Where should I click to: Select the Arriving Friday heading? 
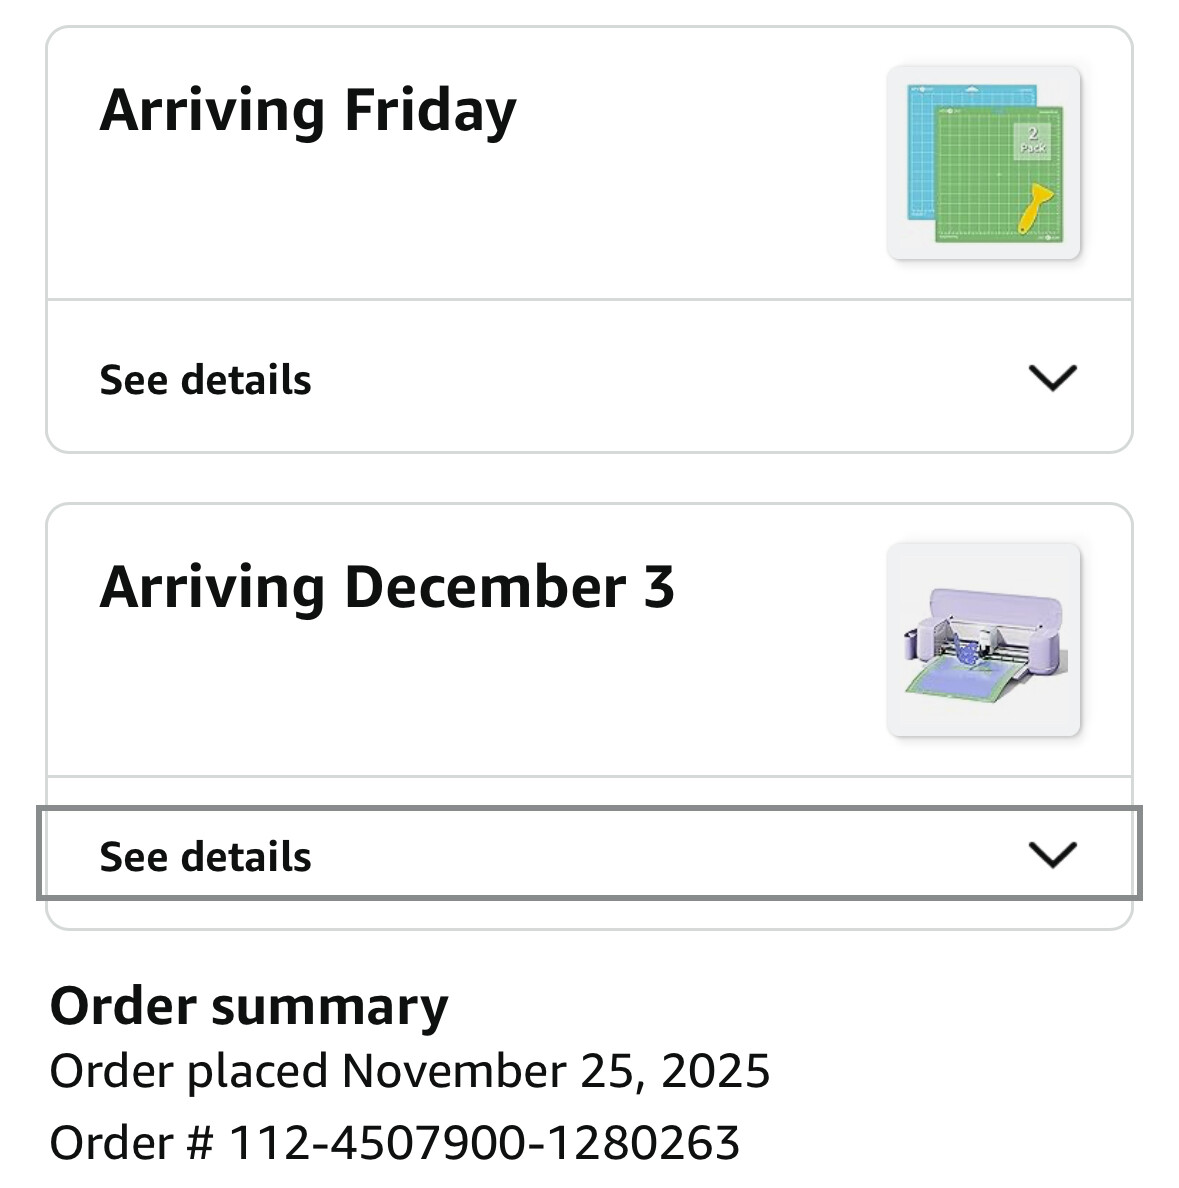(308, 110)
